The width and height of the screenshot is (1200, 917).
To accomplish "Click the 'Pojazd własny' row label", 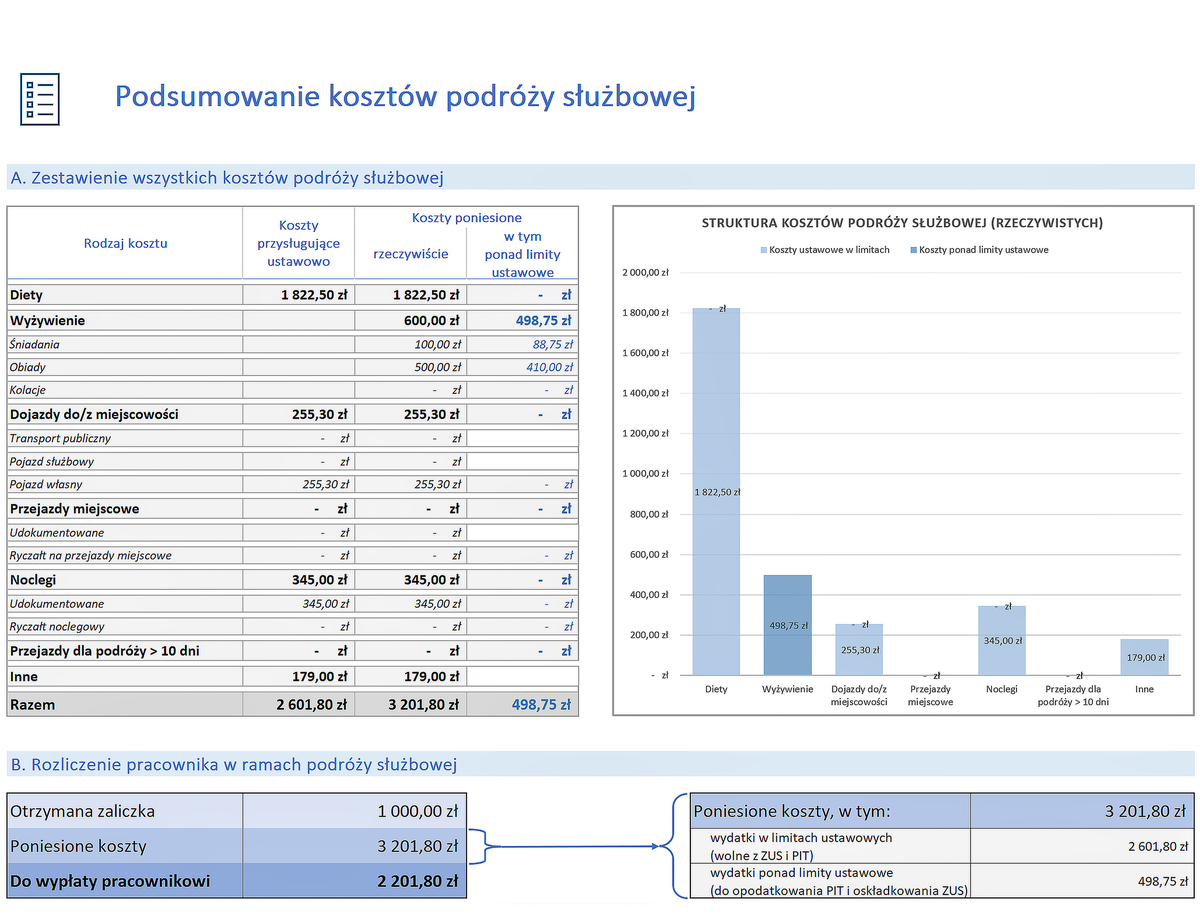I will (46, 484).
